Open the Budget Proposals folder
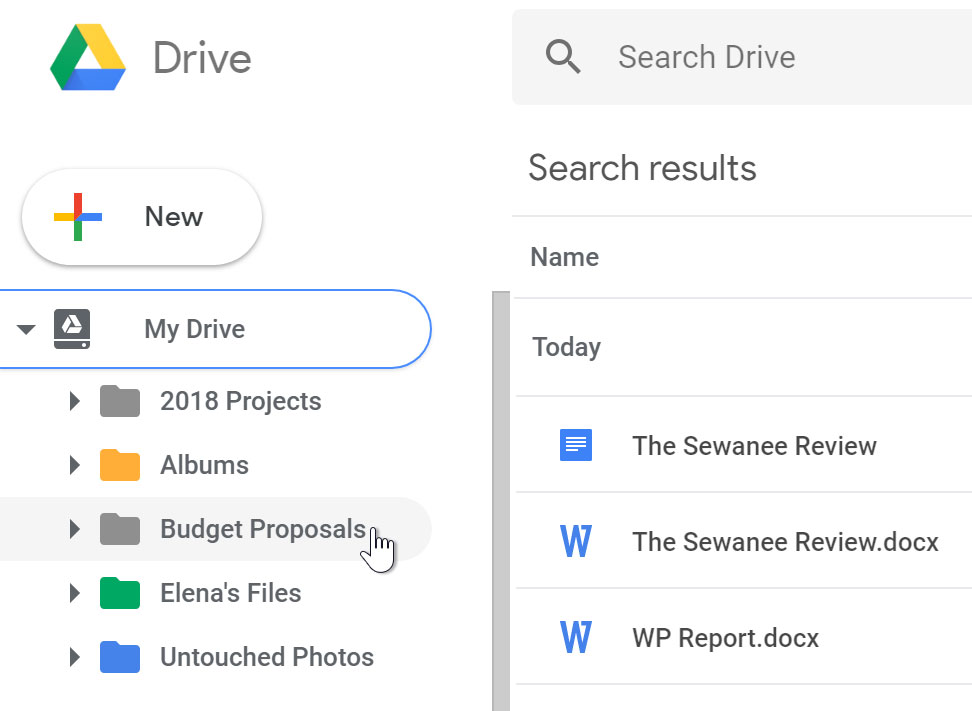Image resolution: width=972 pixels, height=711 pixels. [x=262, y=529]
